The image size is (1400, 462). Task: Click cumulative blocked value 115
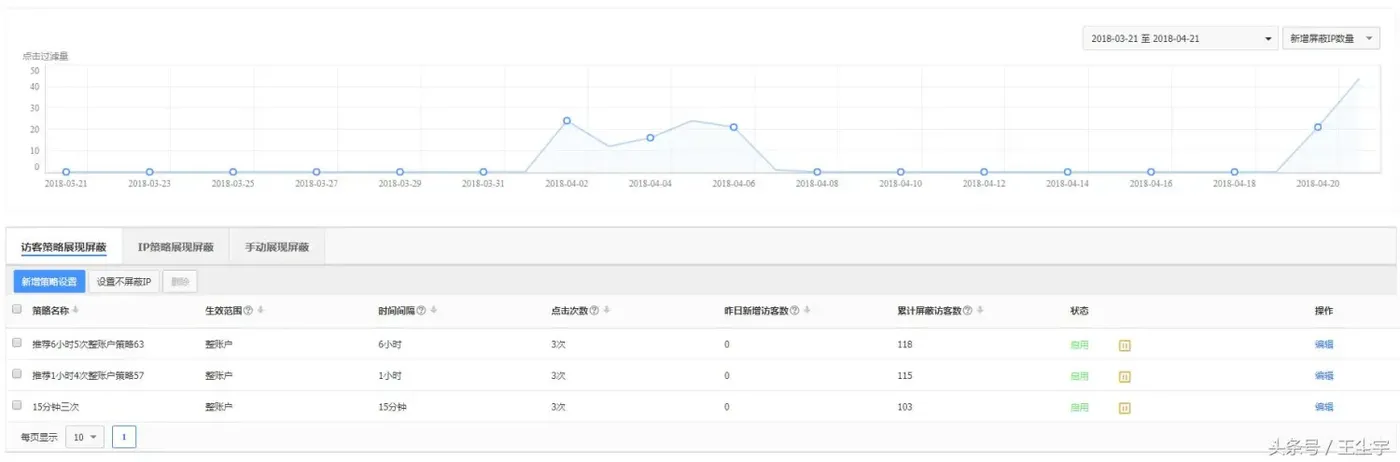906,376
